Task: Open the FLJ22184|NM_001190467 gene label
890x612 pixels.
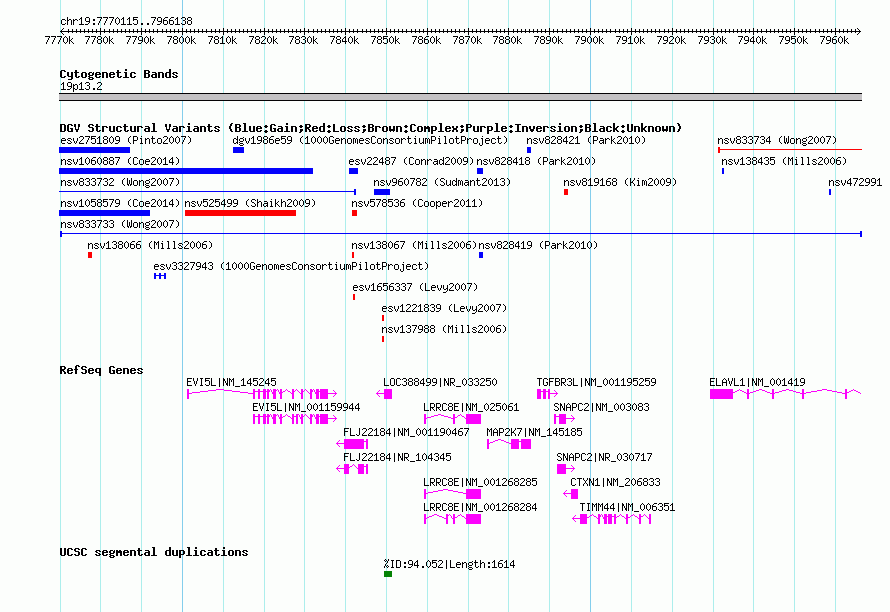Action: 406,432
